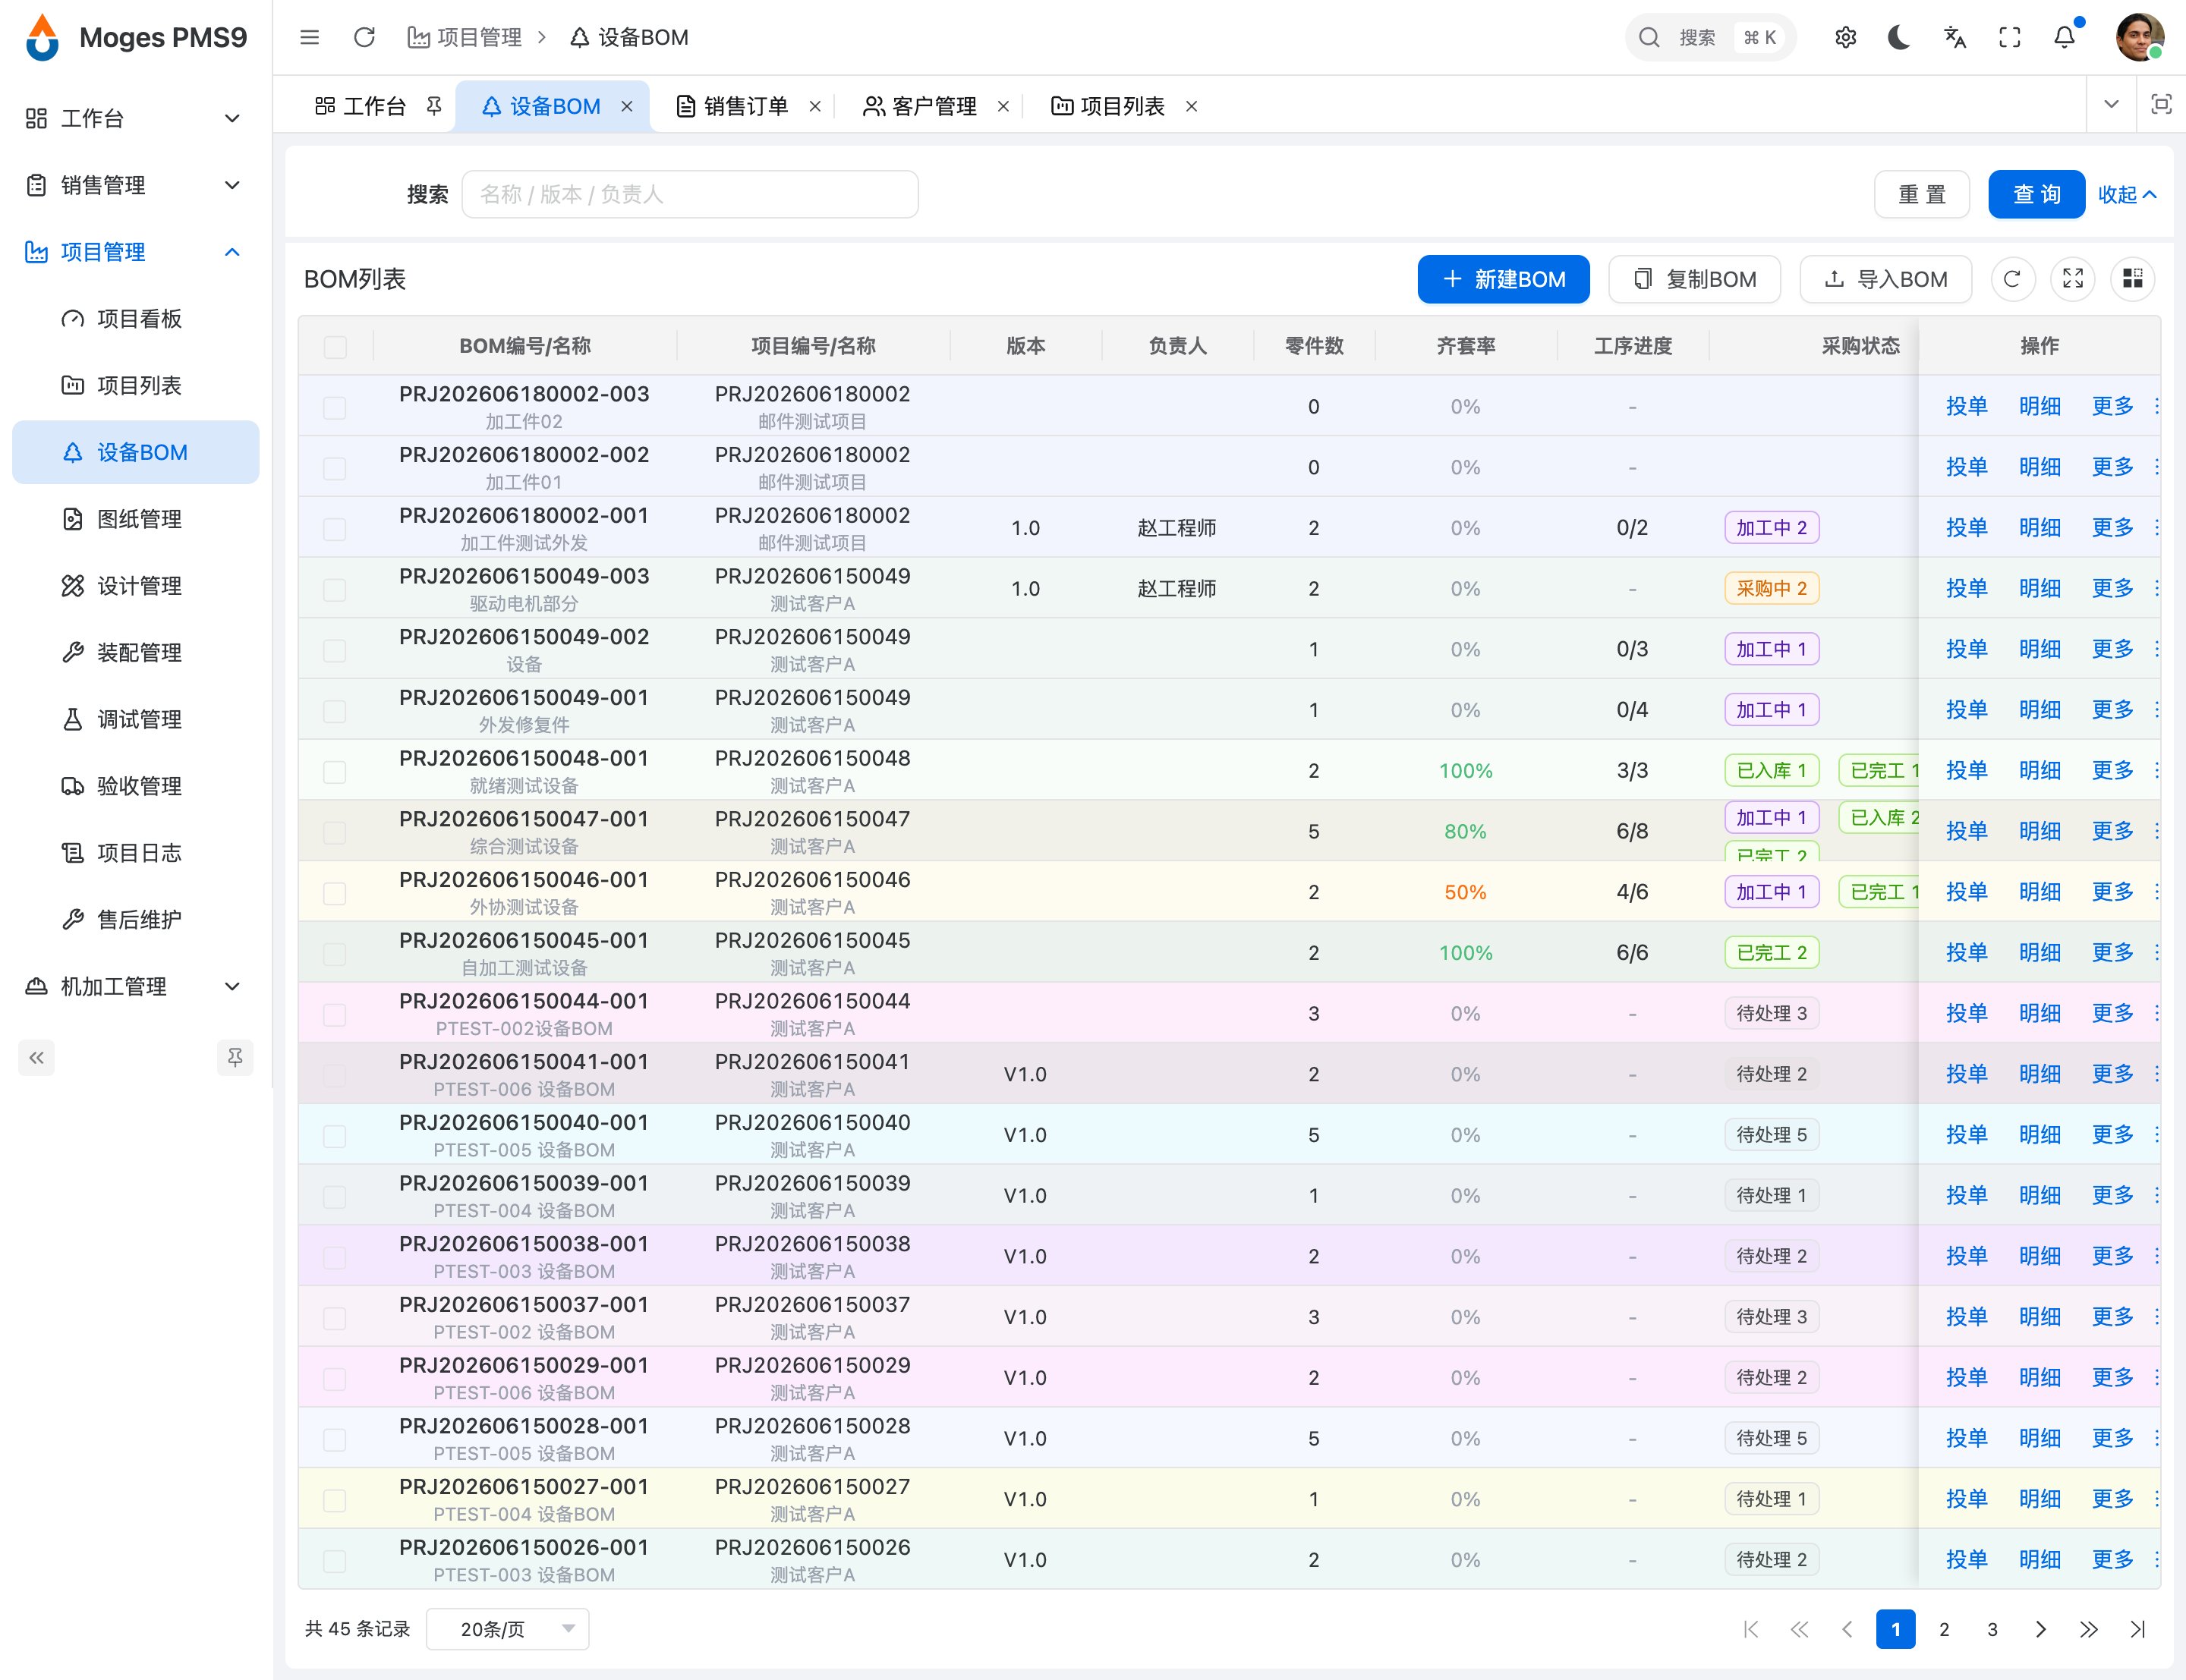Click the 新建BOM button
Viewport: 2186px width, 1680px height.
tap(1503, 279)
